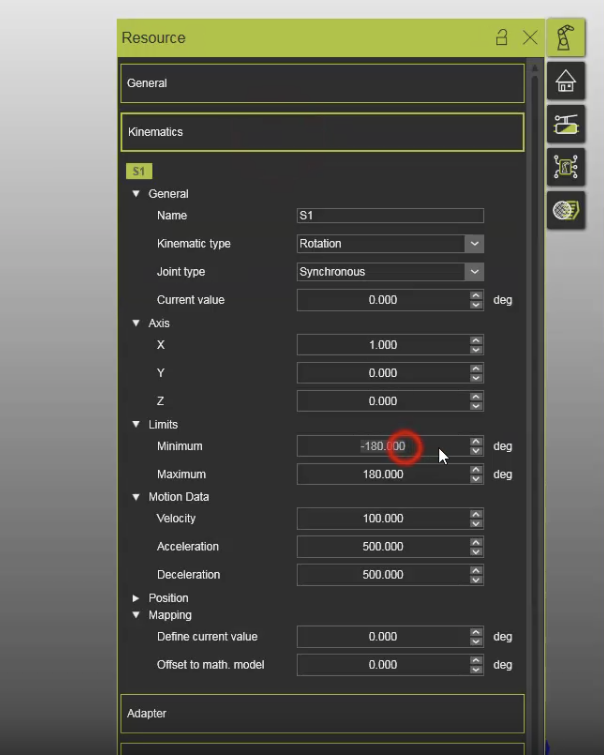
Task: Click the Name text field
Action: click(390, 216)
